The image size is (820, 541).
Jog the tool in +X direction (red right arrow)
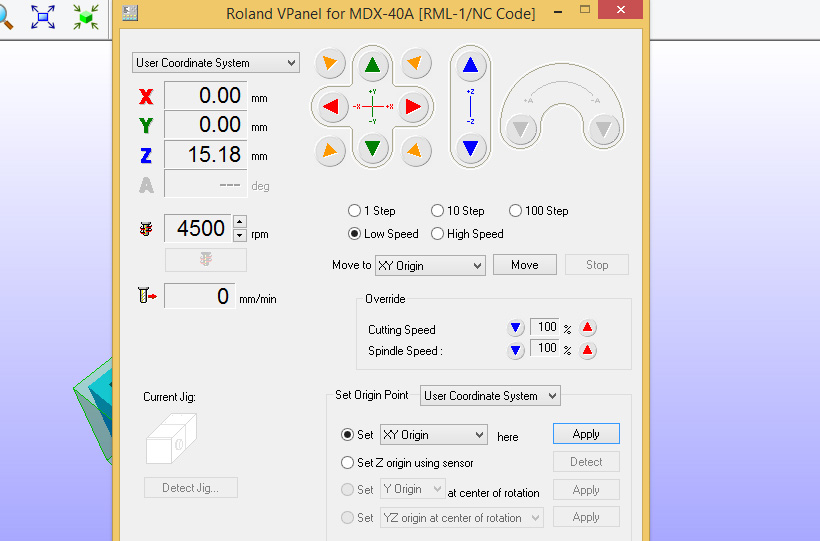(x=413, y=107)
